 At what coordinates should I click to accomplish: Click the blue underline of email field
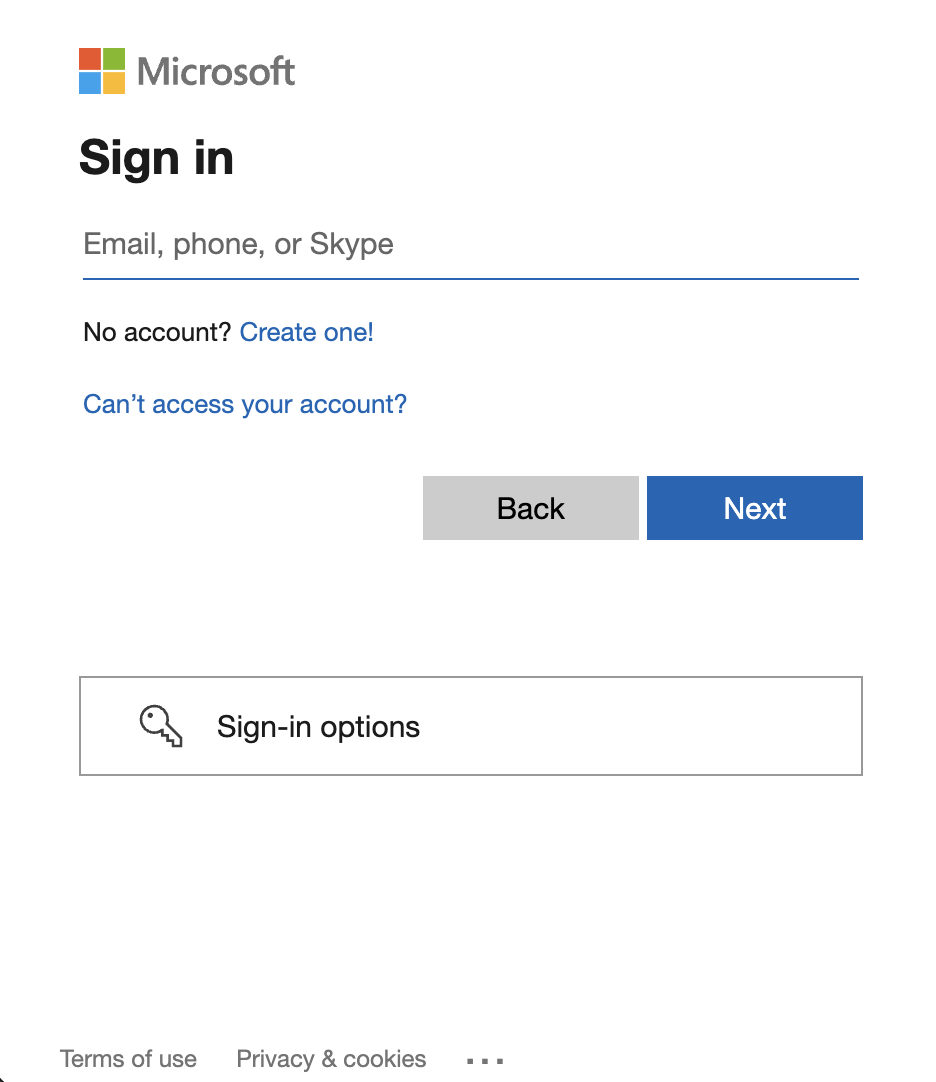471,279
